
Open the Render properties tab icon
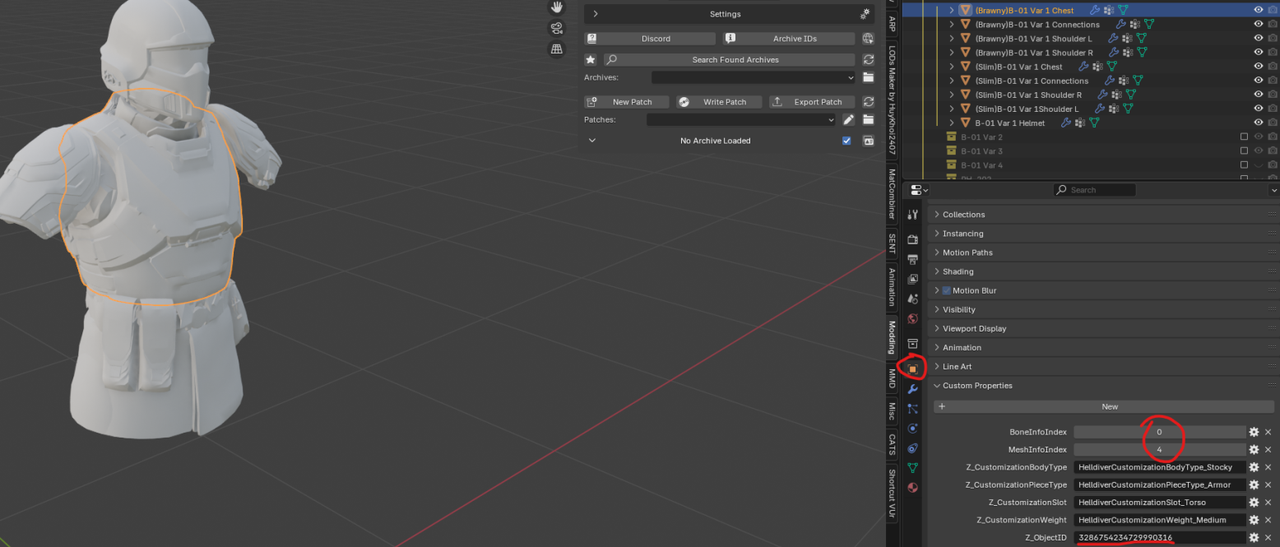point(912,240)
